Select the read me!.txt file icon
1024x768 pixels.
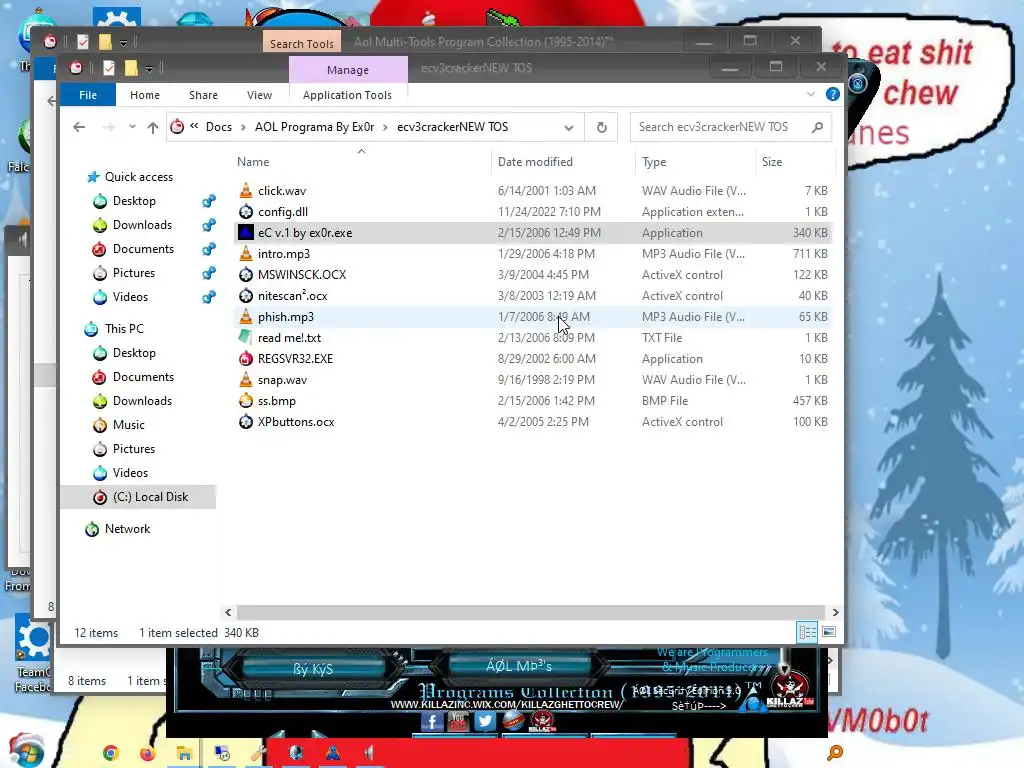coord(246,338)
